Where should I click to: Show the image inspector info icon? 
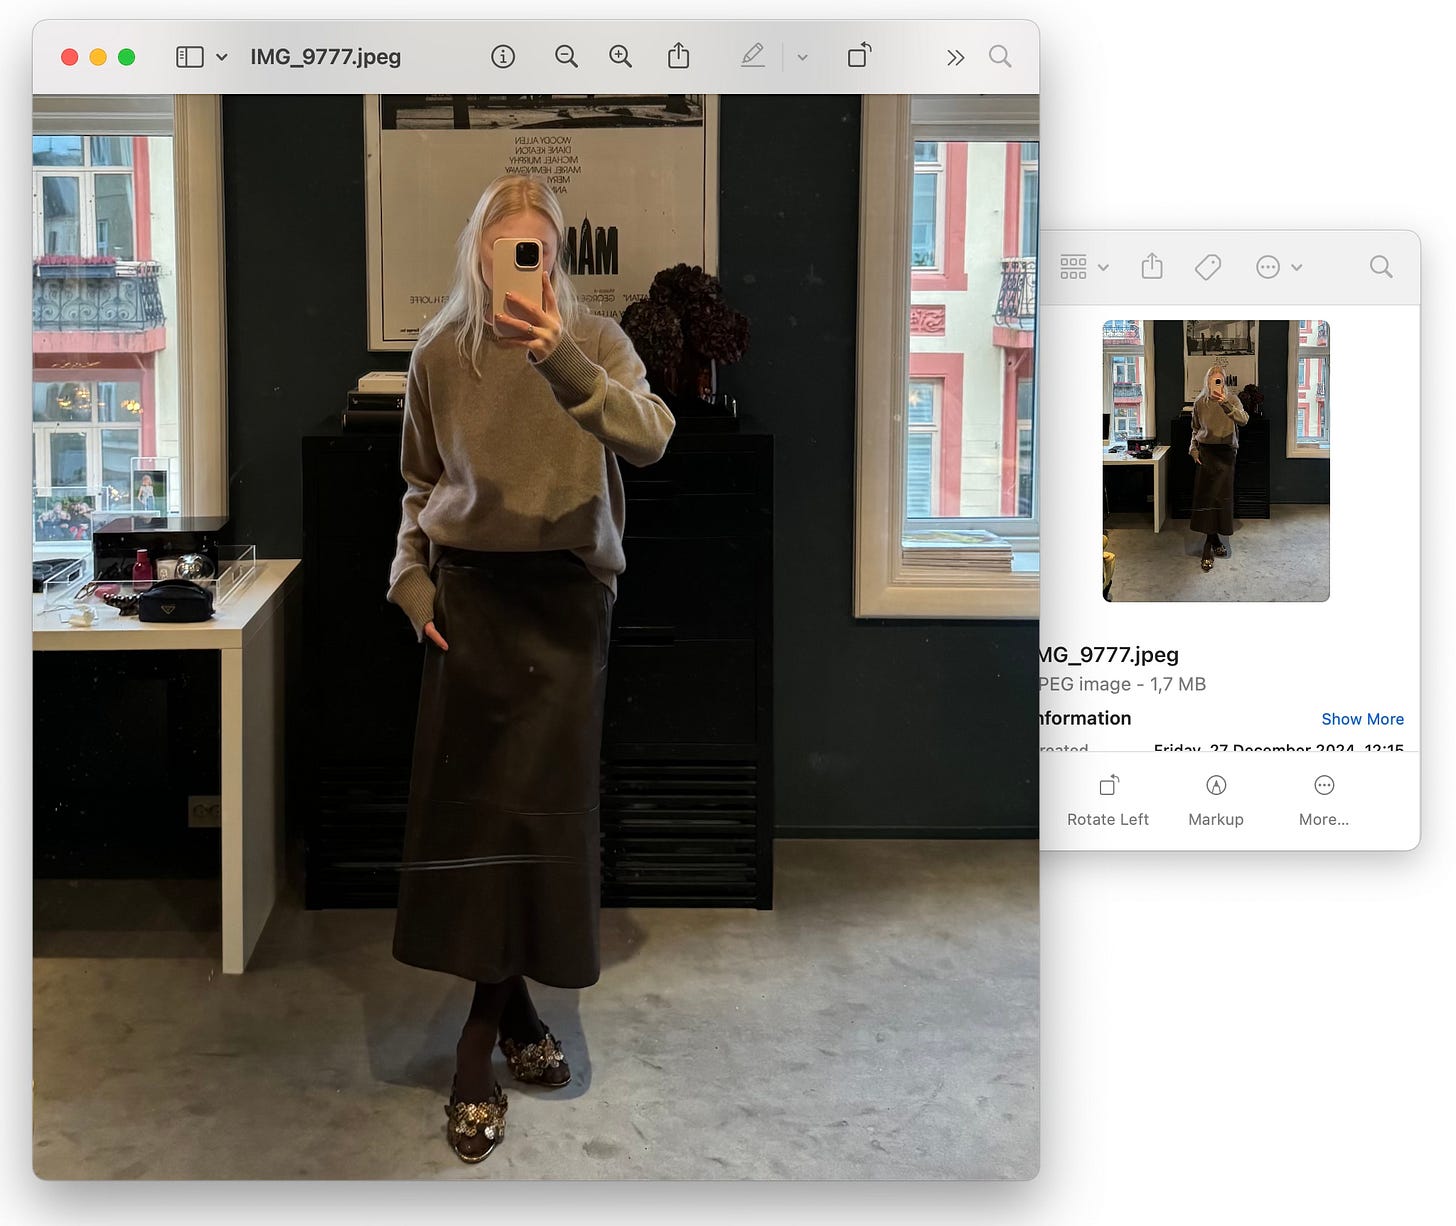click(x=503, y=57)
